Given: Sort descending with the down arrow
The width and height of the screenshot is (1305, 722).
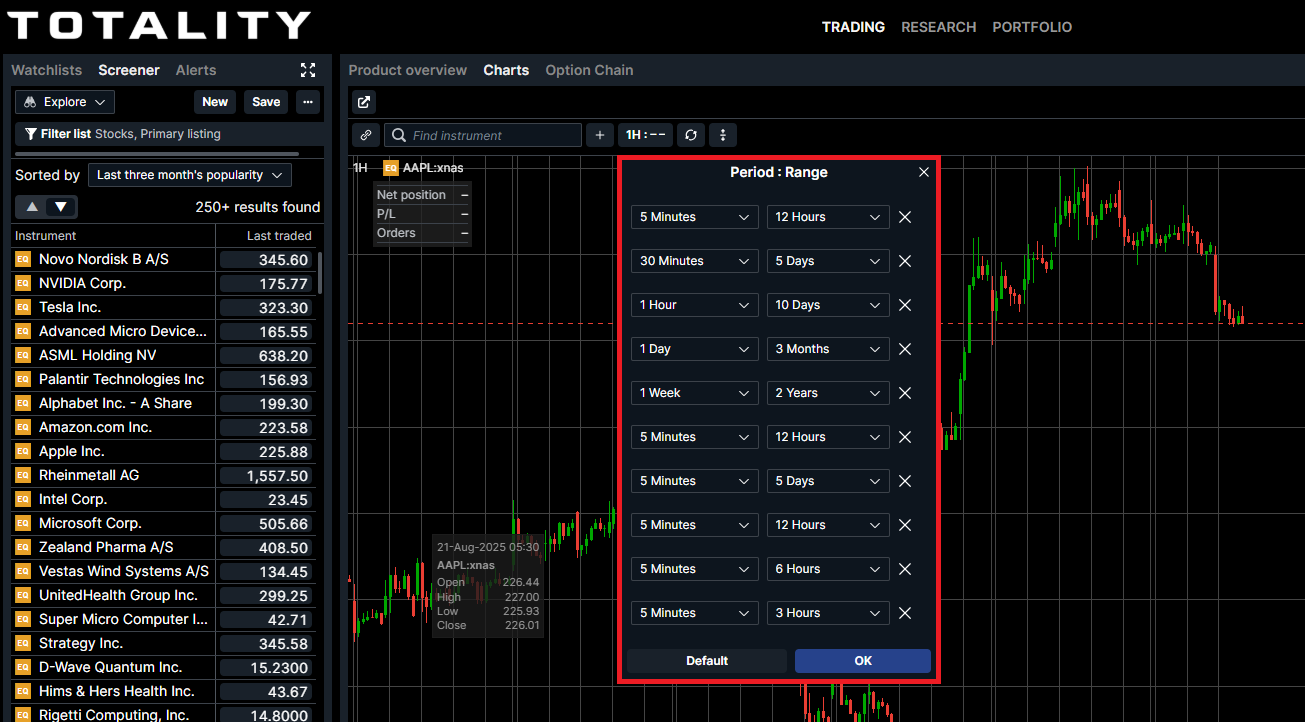Looking at the screenshot, I should click(62, 207).
